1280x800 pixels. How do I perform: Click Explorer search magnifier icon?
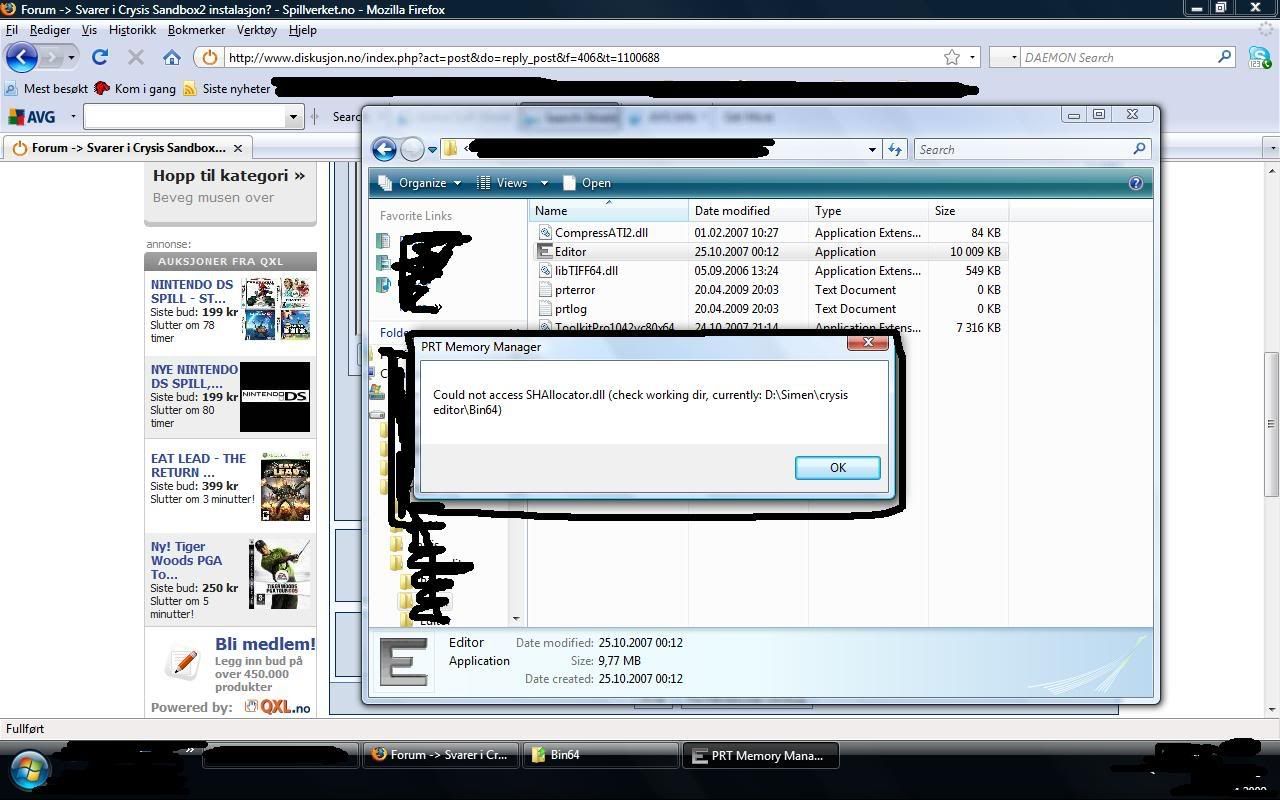click(x=1138, y=149)
